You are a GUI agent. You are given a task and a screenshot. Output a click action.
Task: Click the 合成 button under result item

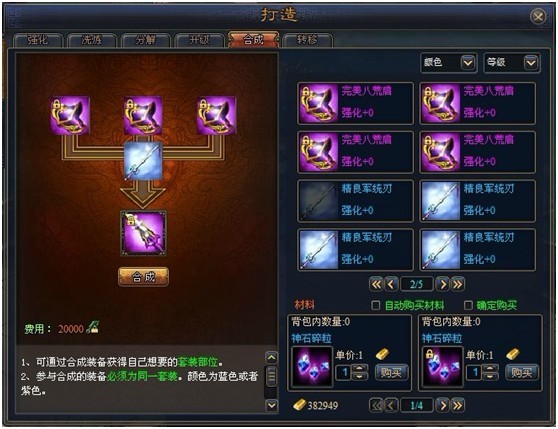(x=143, y=277)
